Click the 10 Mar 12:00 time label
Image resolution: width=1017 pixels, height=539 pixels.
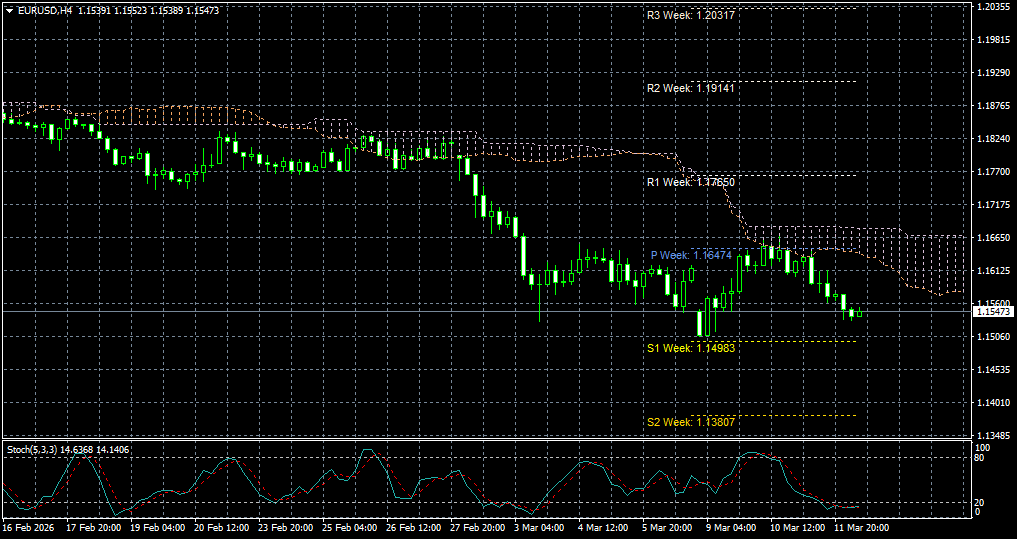(798, 528)
